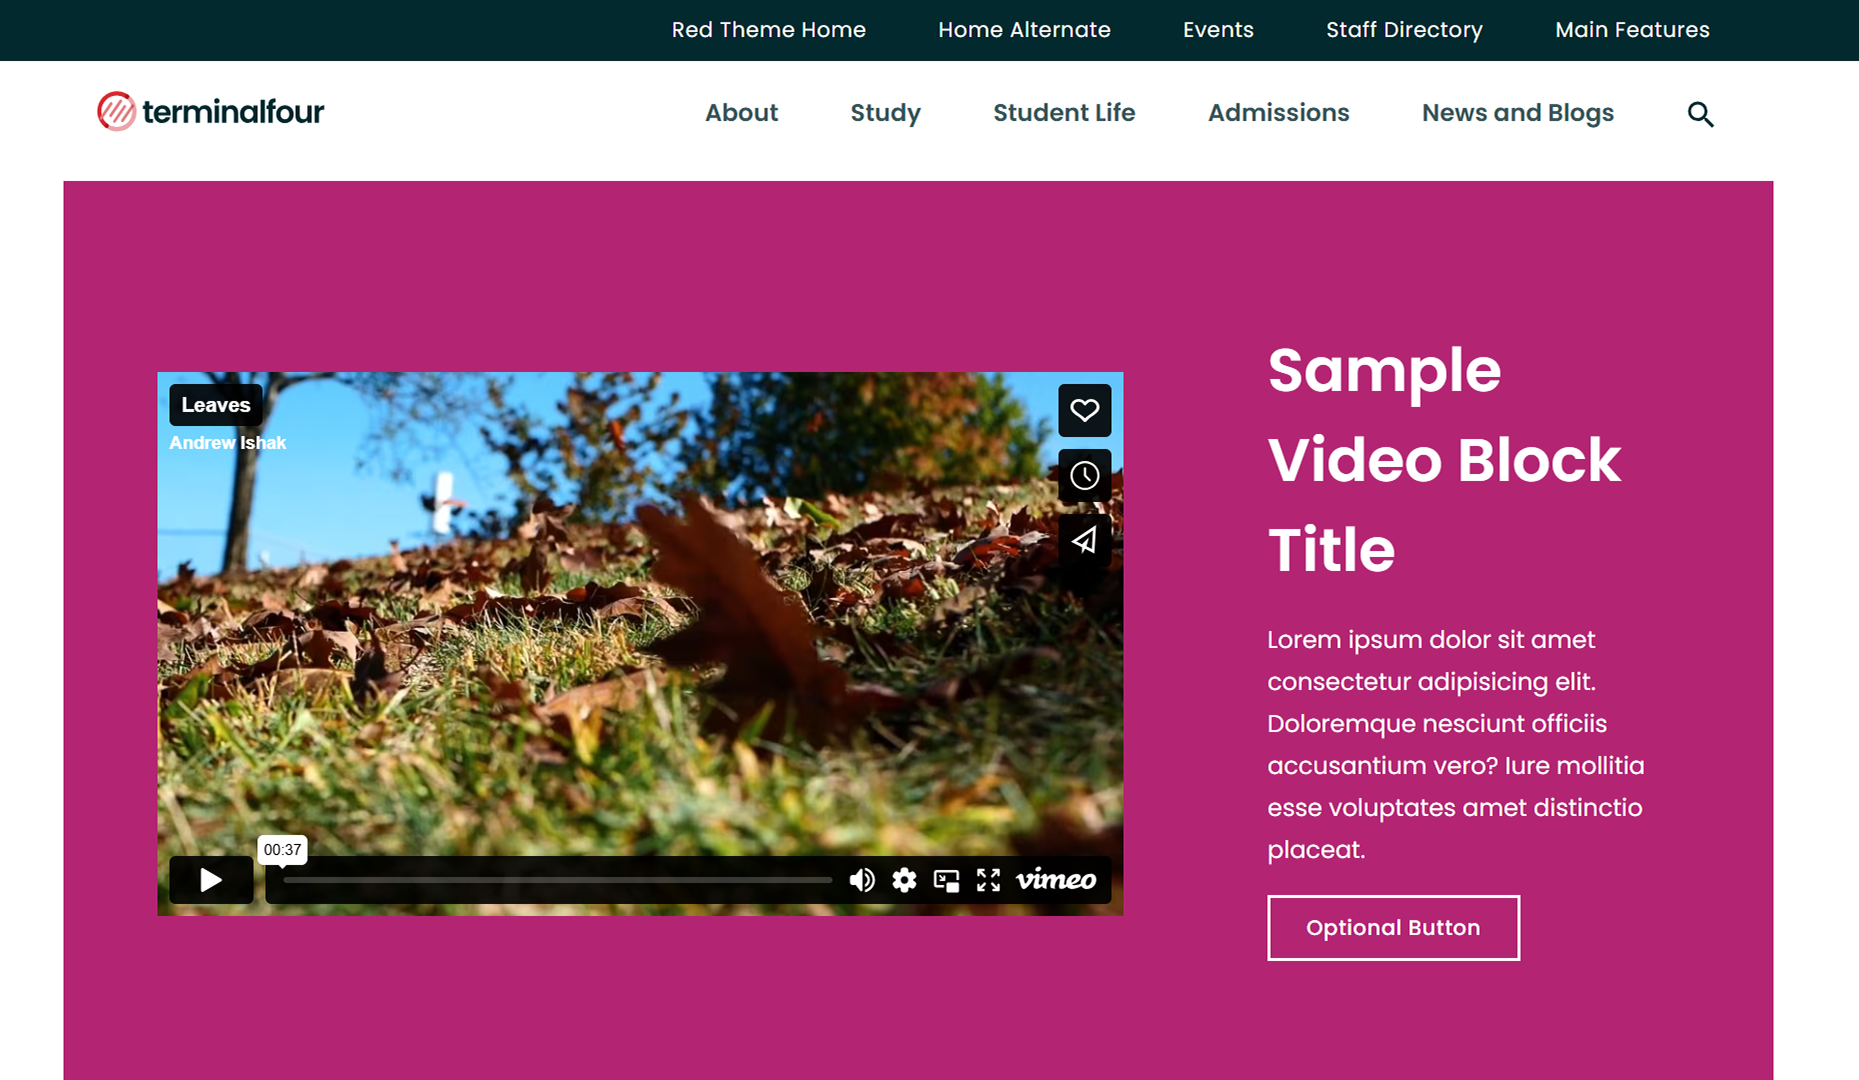Click the terminalfour logo

(x=211, y=111)
